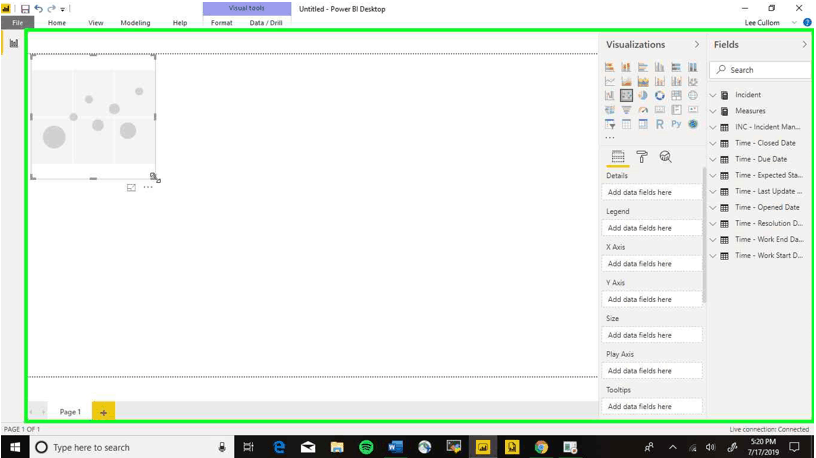
Task: Open the File menu
Action: (x=18, y=22)
